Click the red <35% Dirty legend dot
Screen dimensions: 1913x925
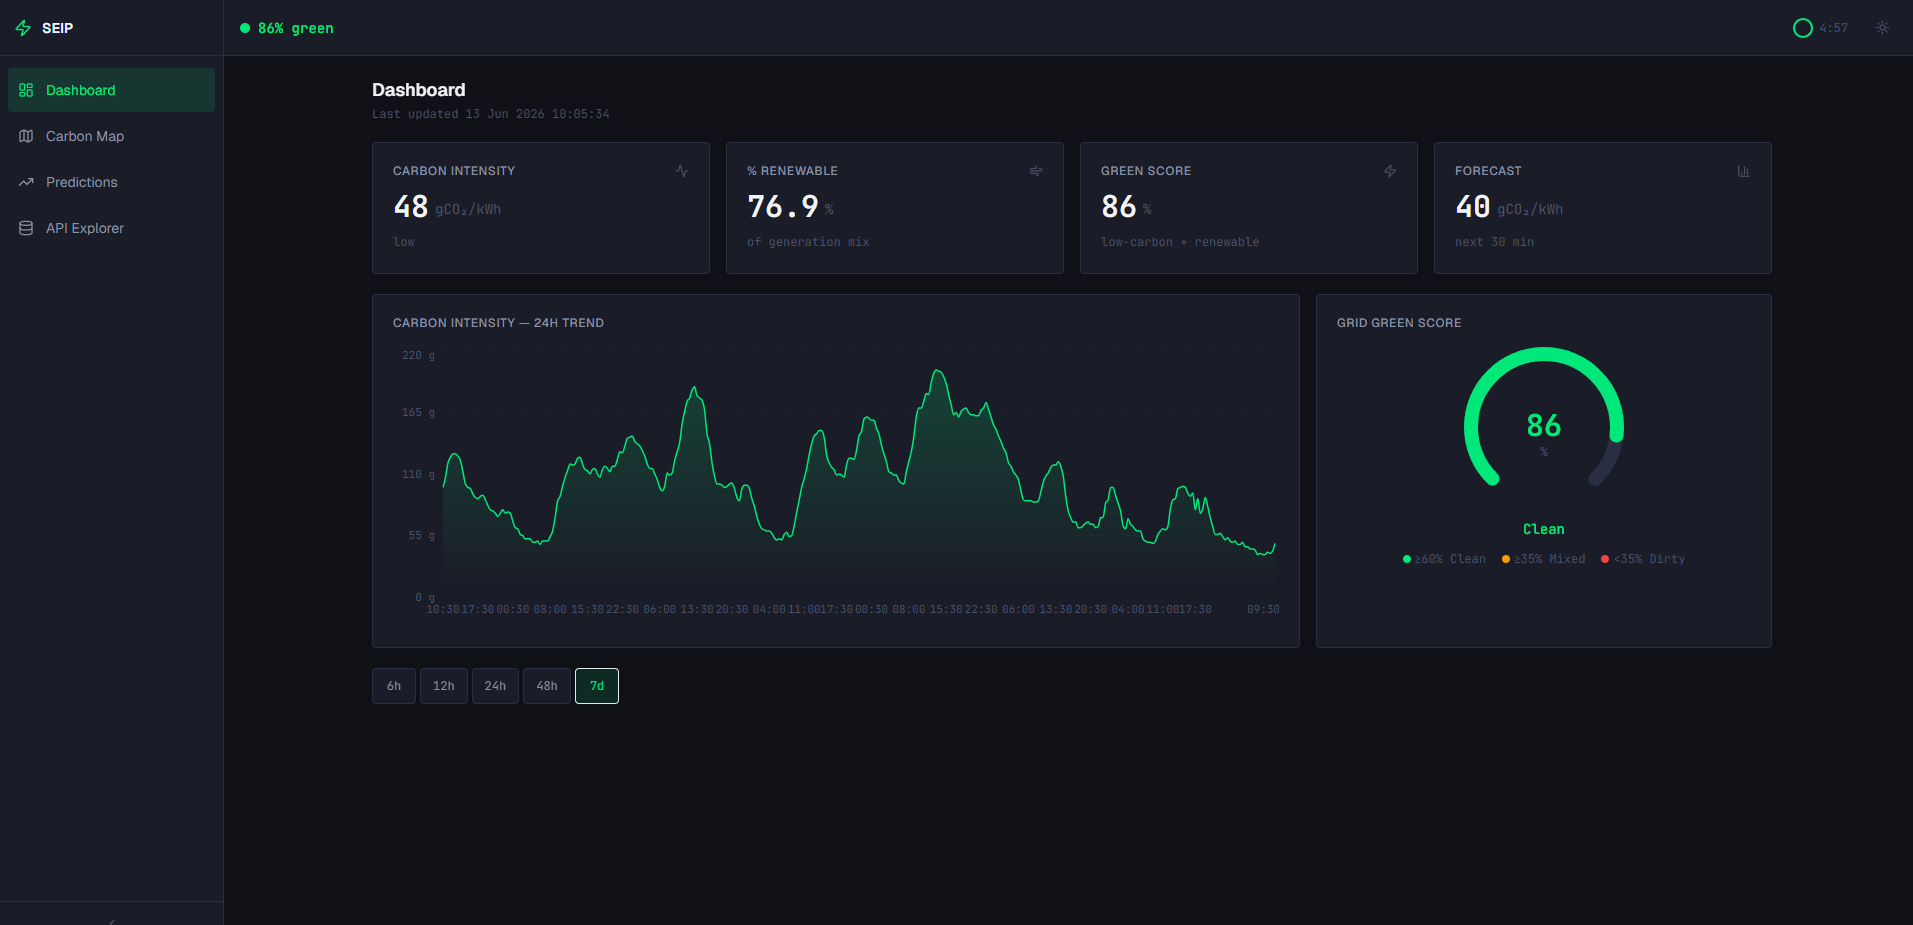(1605, 559)
